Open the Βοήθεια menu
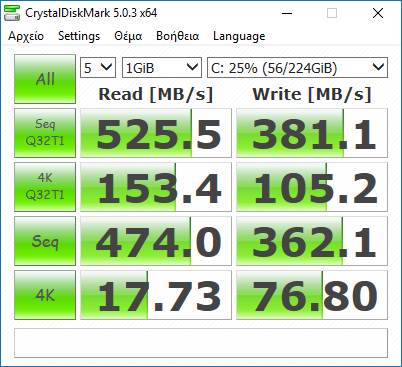The height and width of the screenshot is (367, 402). pos(177,36)
